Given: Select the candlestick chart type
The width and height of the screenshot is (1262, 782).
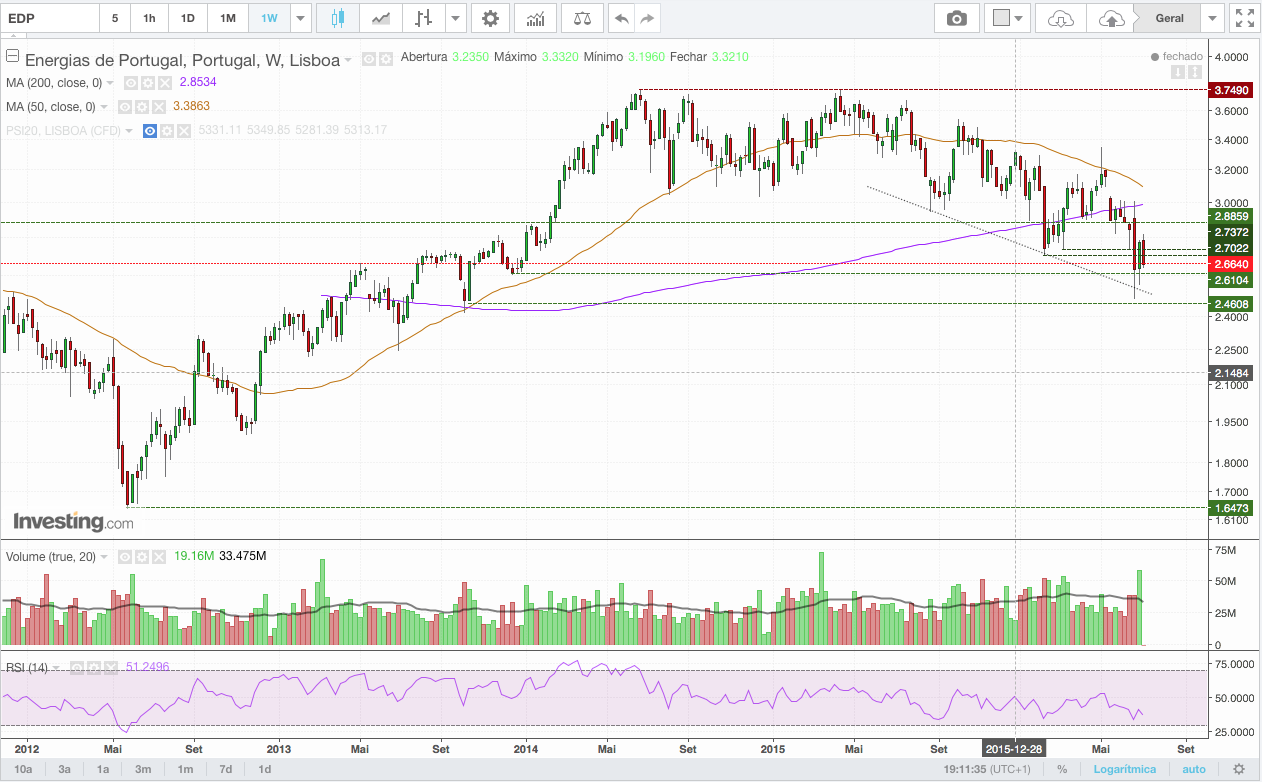Looking at the screenshot, I should tap(337, 18).
